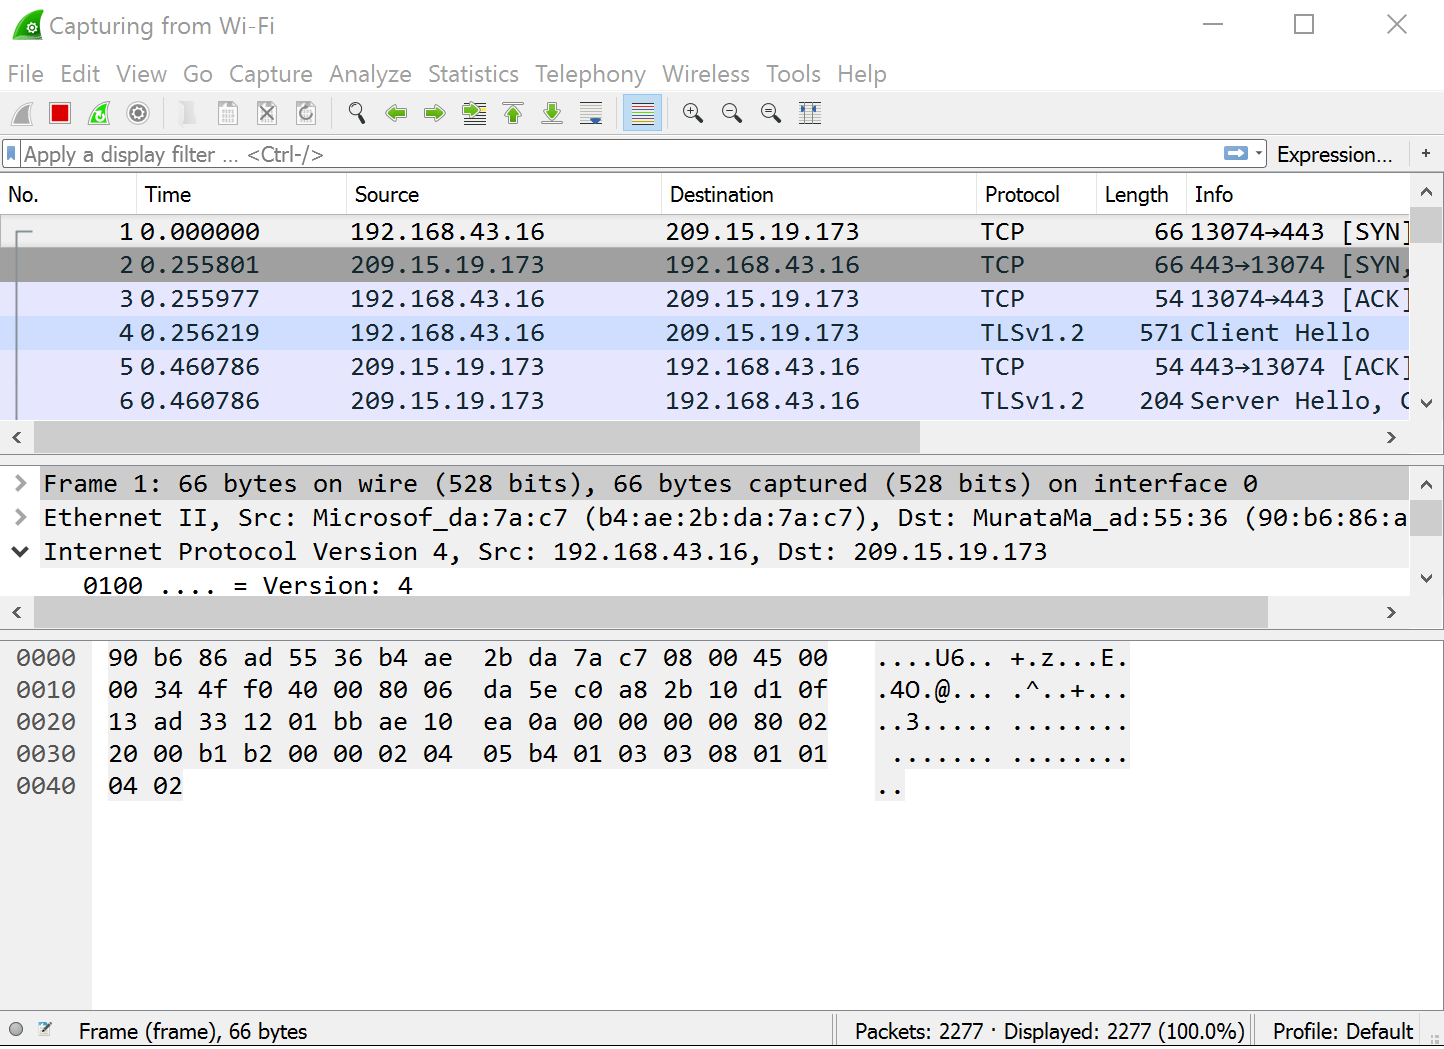Toggle packet list colorization
The height and width of the screenshot is (1049, 1444).
pyautogui.click(x=642, y=114)
